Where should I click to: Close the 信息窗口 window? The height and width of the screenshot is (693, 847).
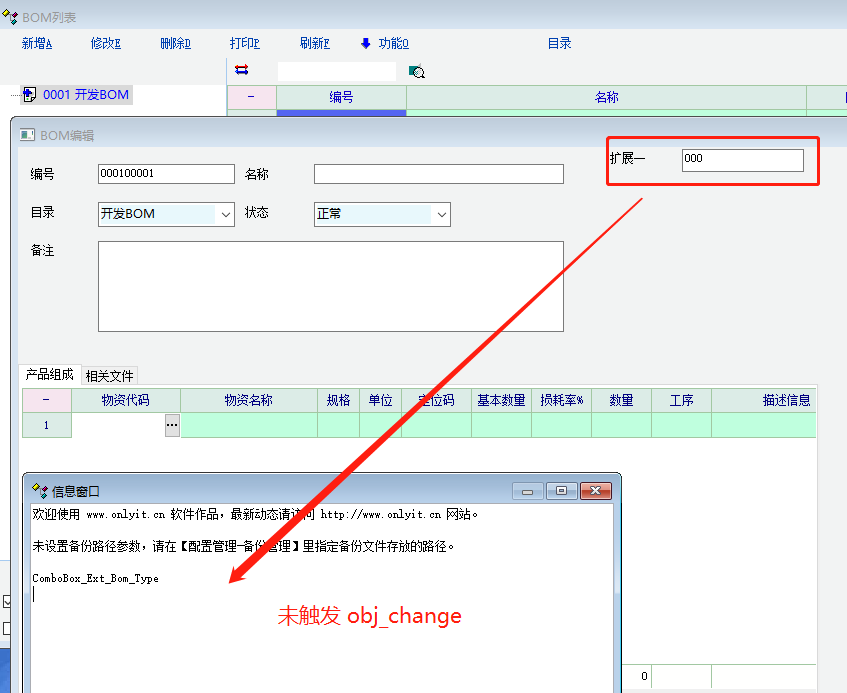596,491
